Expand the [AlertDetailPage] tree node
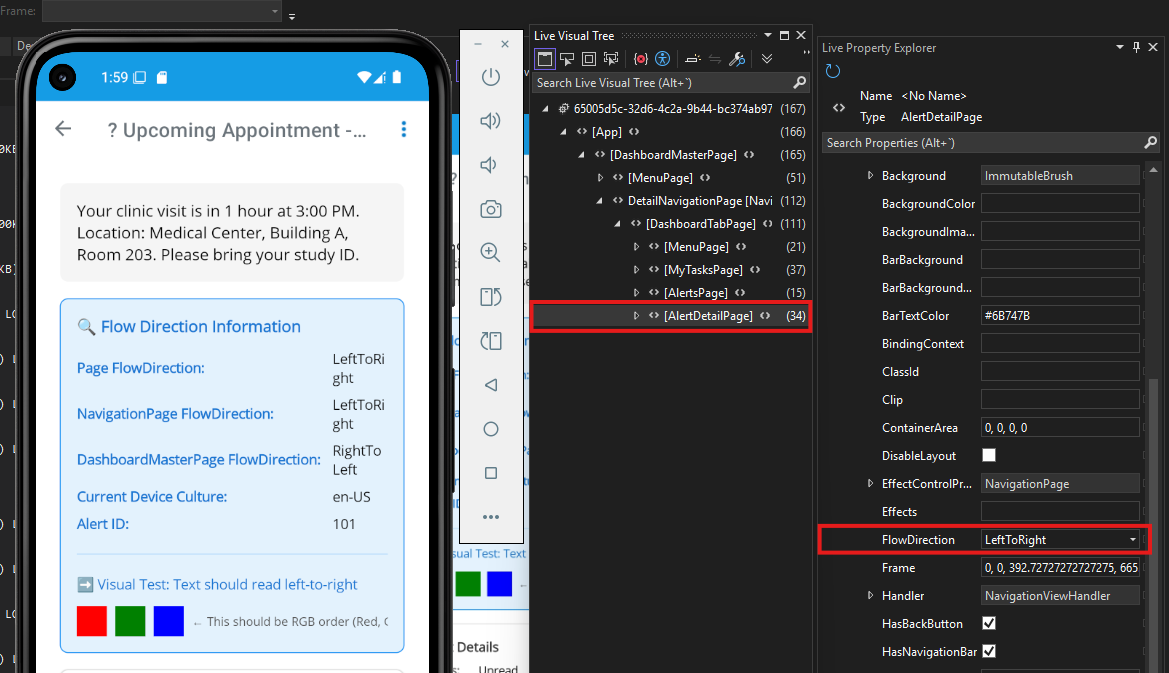This screenshot has width=1169, height=673. (x=636, y=316)
